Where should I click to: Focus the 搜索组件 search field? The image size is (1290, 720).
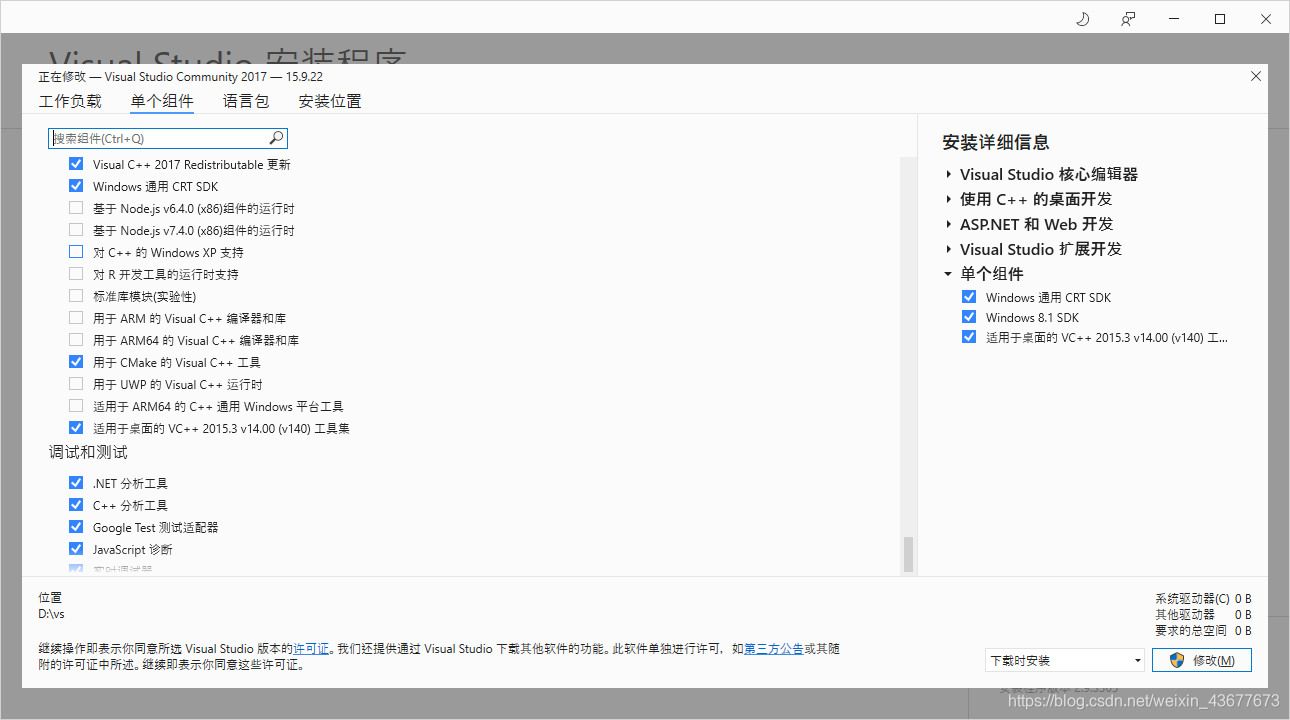[x=168, y=138]
